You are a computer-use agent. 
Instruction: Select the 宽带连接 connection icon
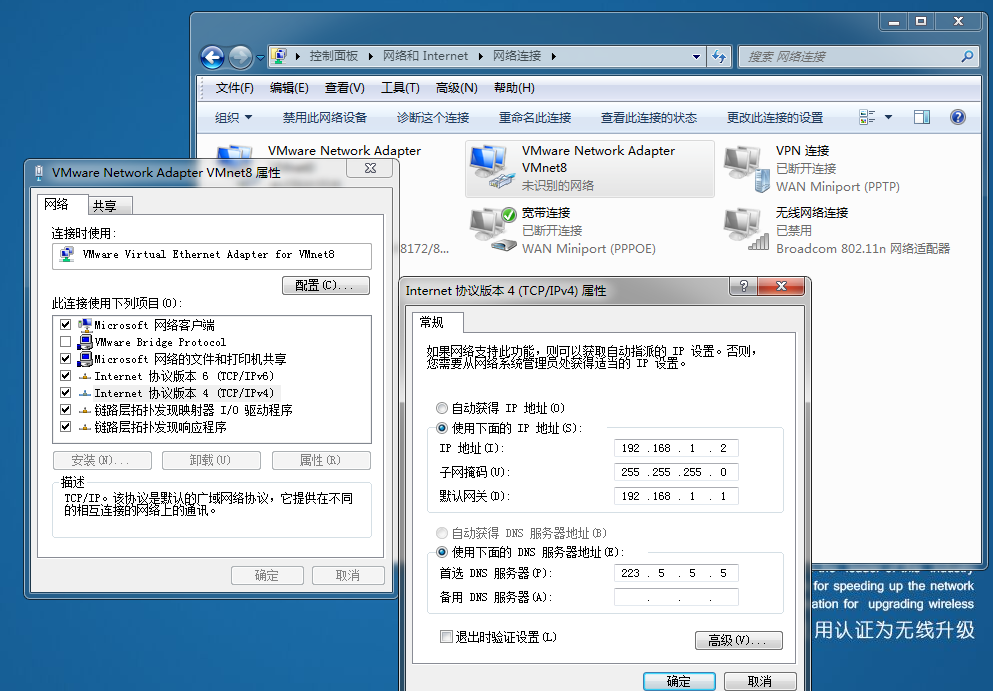493,230
